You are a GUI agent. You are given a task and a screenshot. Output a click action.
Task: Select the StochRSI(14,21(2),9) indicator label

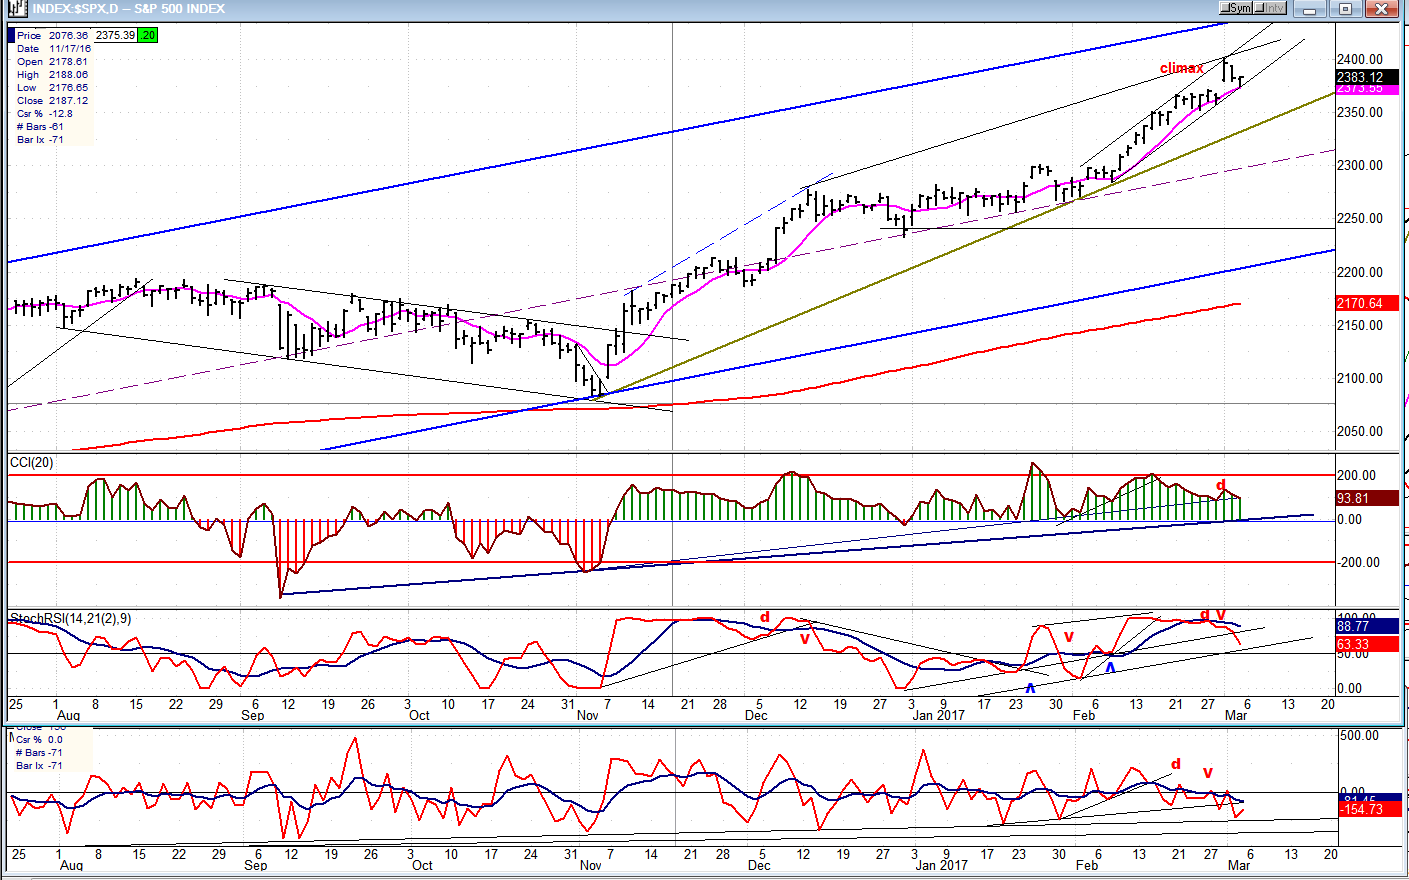pyautogui.click(x=70, y=619)
